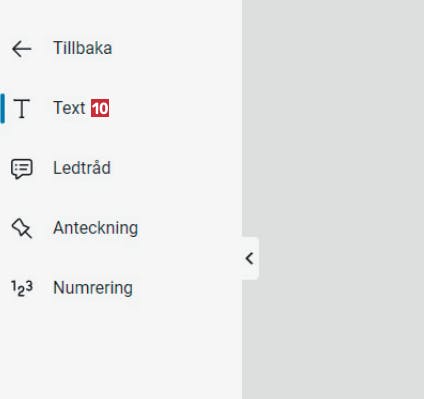Click the blue active indicator next to Text
The height and width of the screenshot is (399, 424).
2,109
